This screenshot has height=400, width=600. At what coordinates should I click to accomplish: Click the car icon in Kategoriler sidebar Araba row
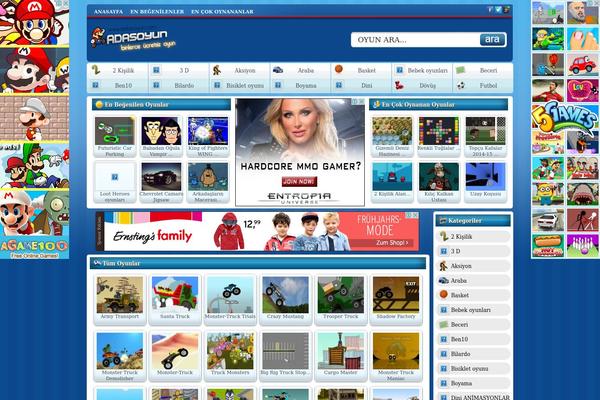443,281
